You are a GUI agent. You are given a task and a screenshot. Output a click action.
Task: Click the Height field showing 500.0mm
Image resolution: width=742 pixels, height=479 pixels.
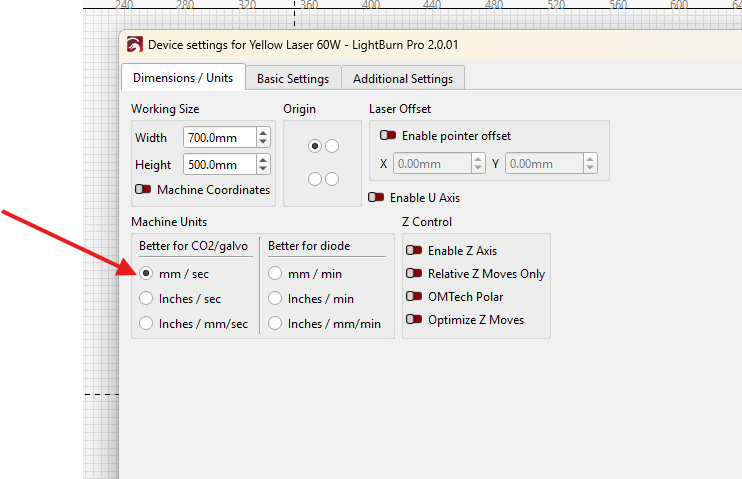(220, 165)
